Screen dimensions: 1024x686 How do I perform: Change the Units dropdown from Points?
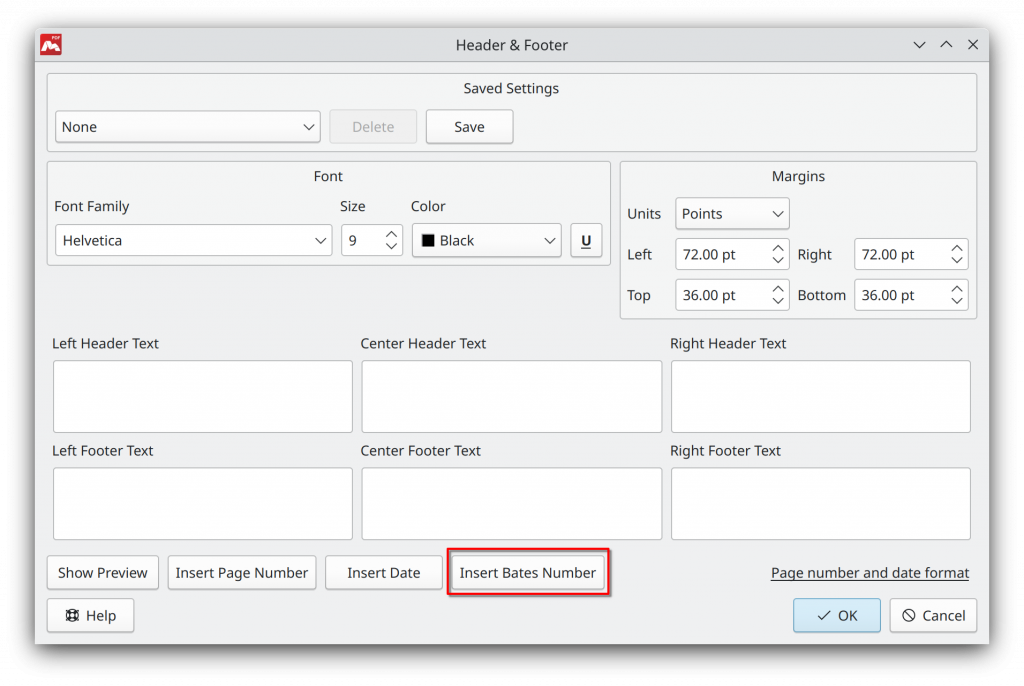(732, 214)
